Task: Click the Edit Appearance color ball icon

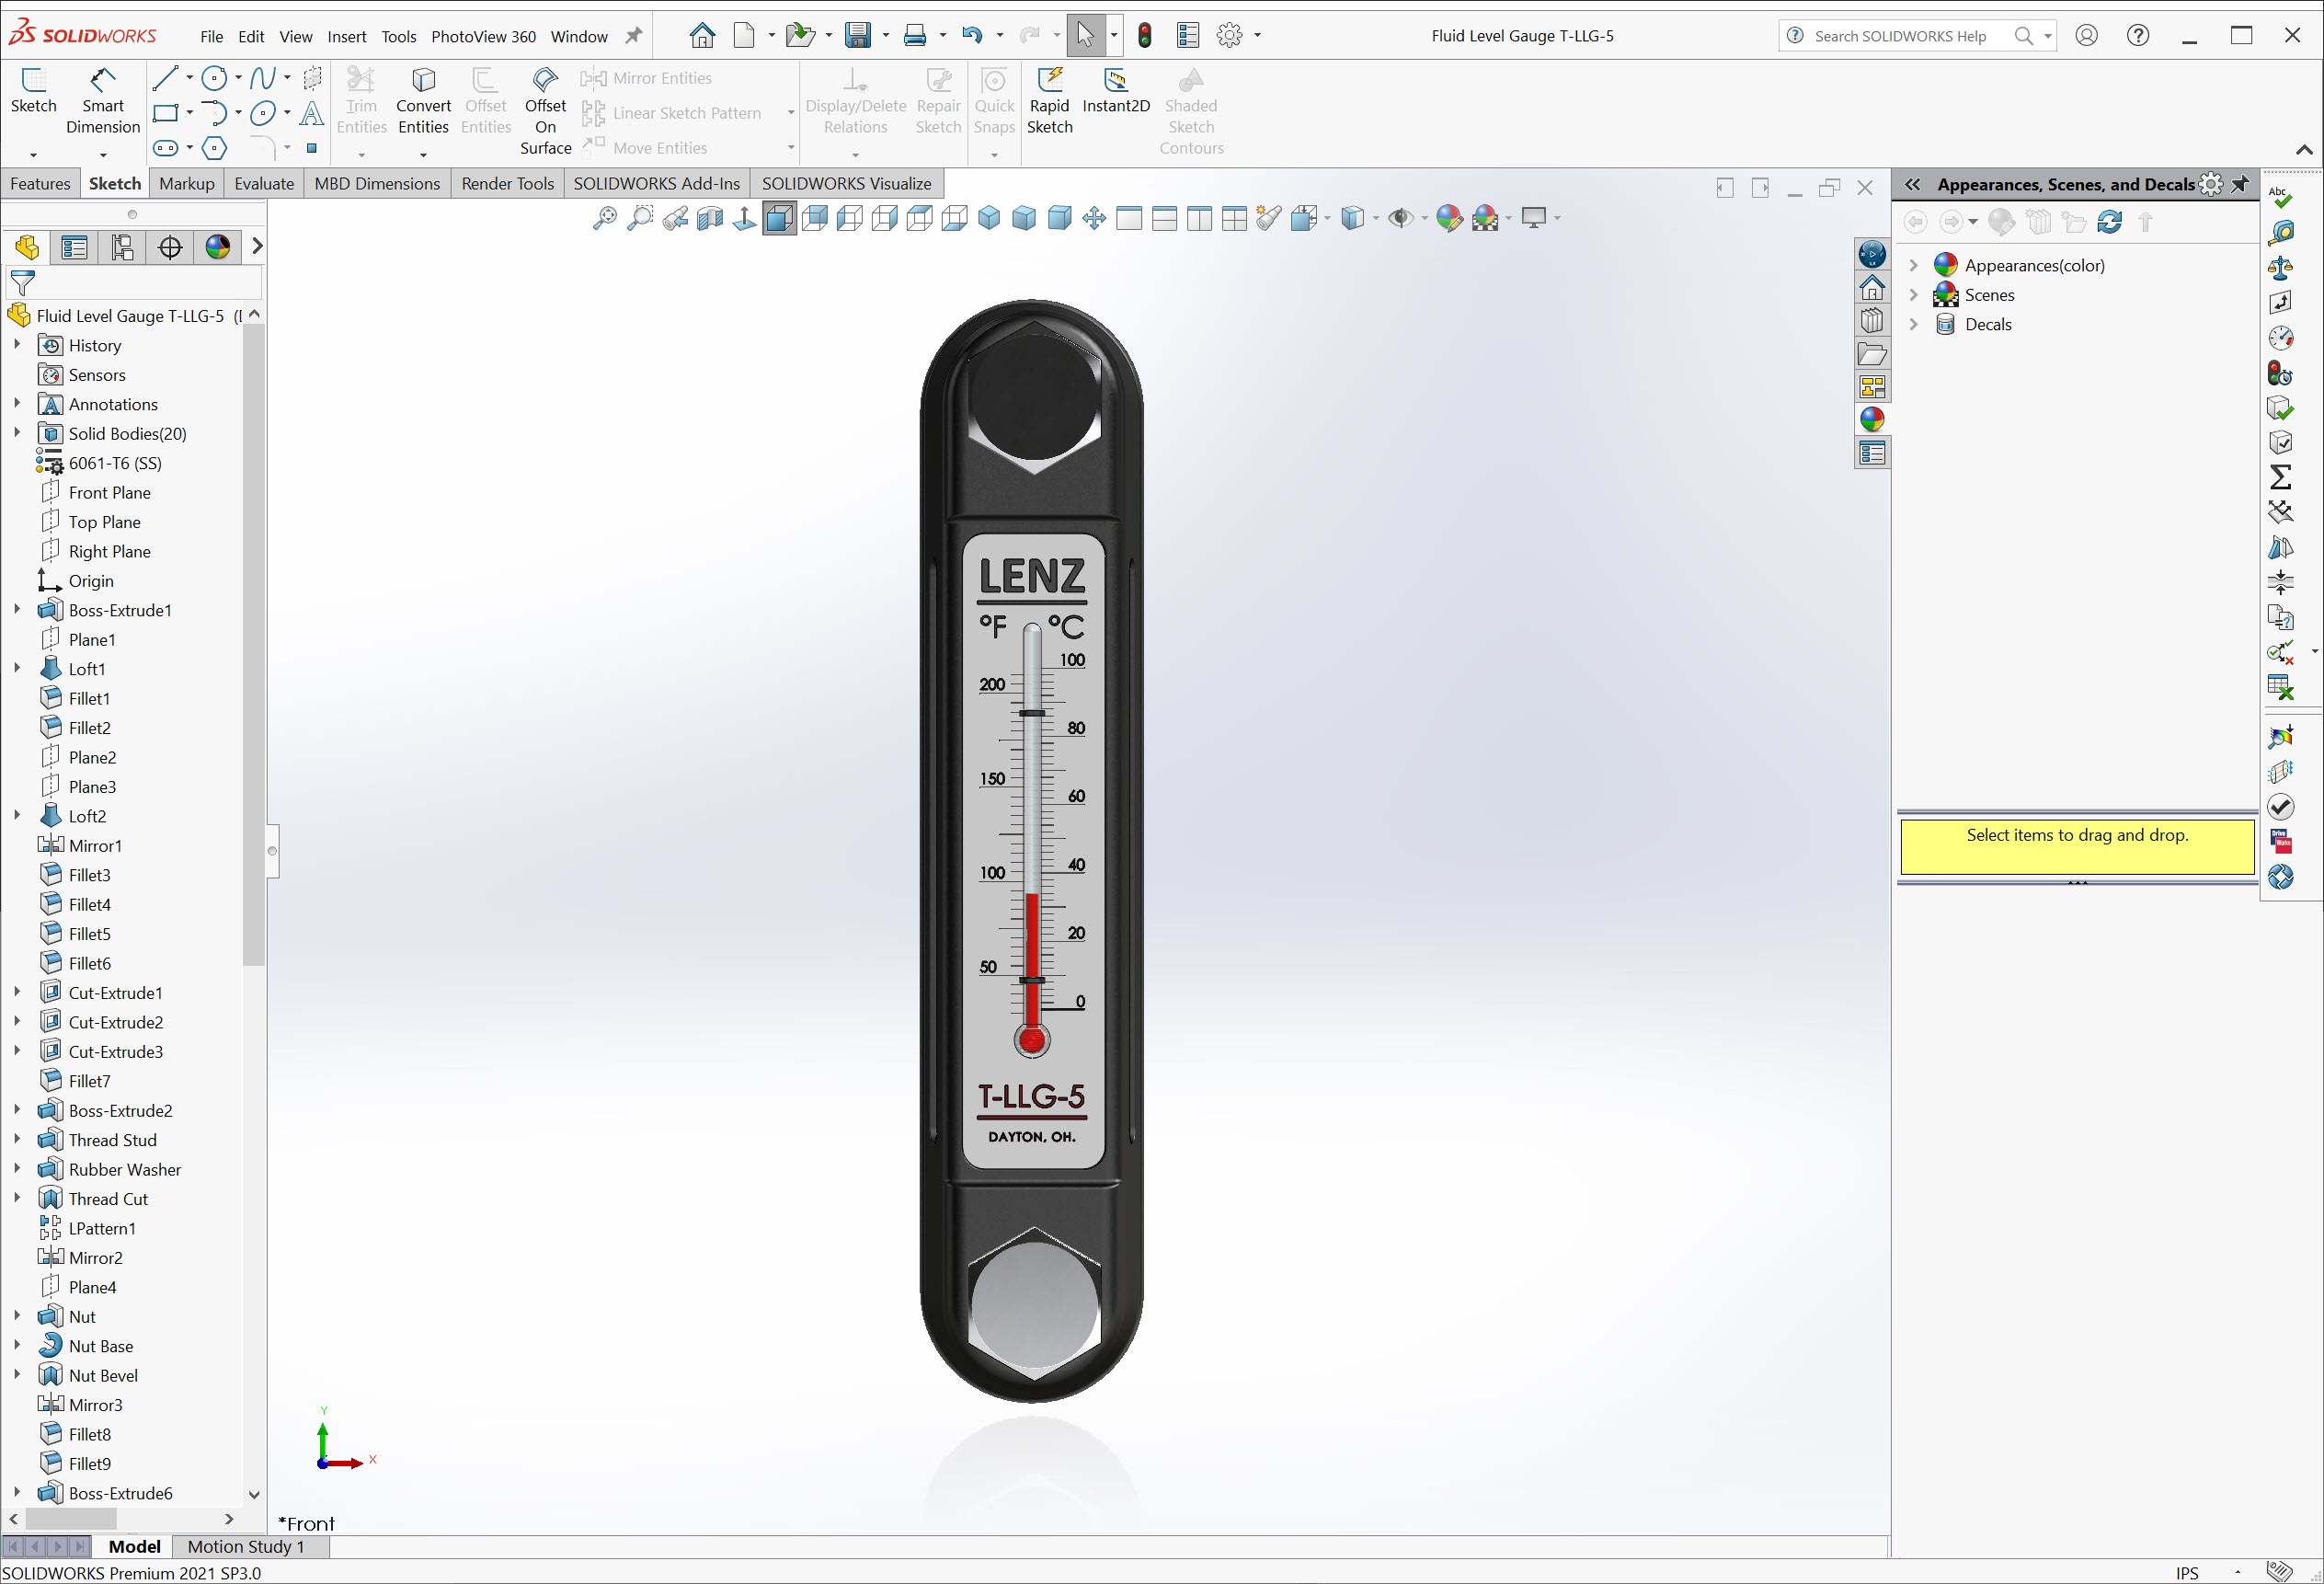Action: pyautogui.click(x=1448, y=218)
